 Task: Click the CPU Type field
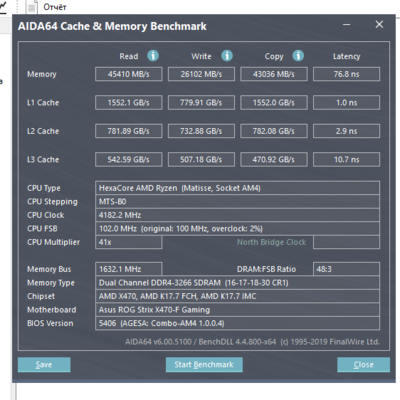(237, 188)
